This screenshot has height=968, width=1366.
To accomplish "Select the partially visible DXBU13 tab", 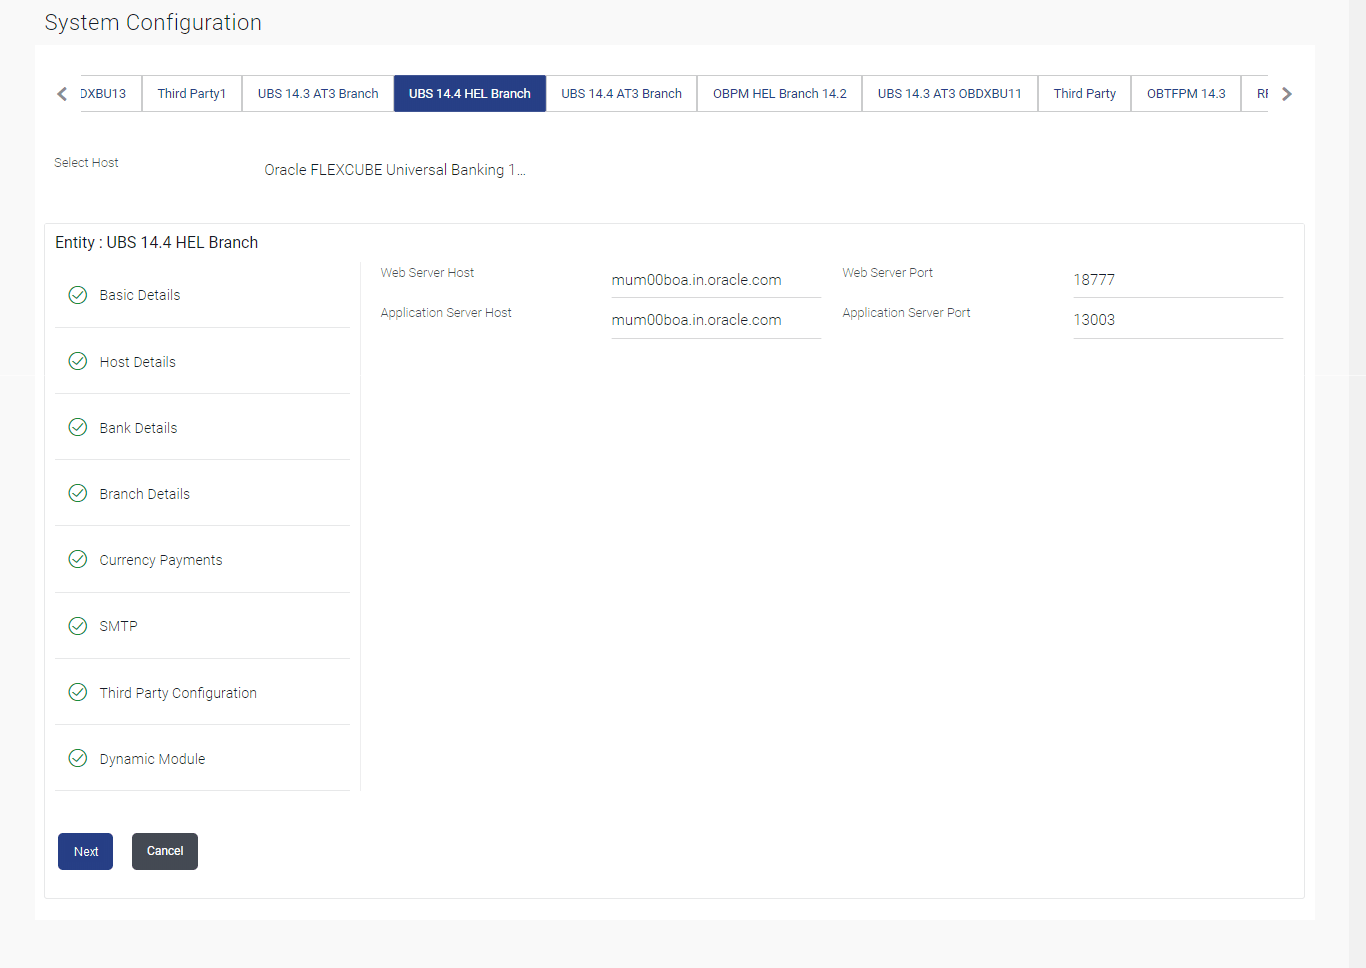I will [x=110, y=94].
